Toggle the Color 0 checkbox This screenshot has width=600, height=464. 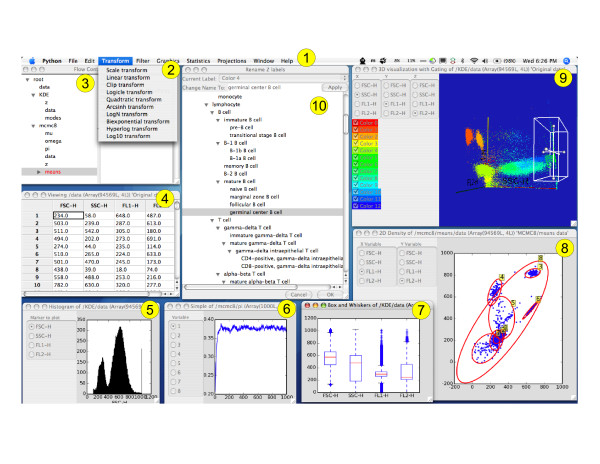coord(355,123)
